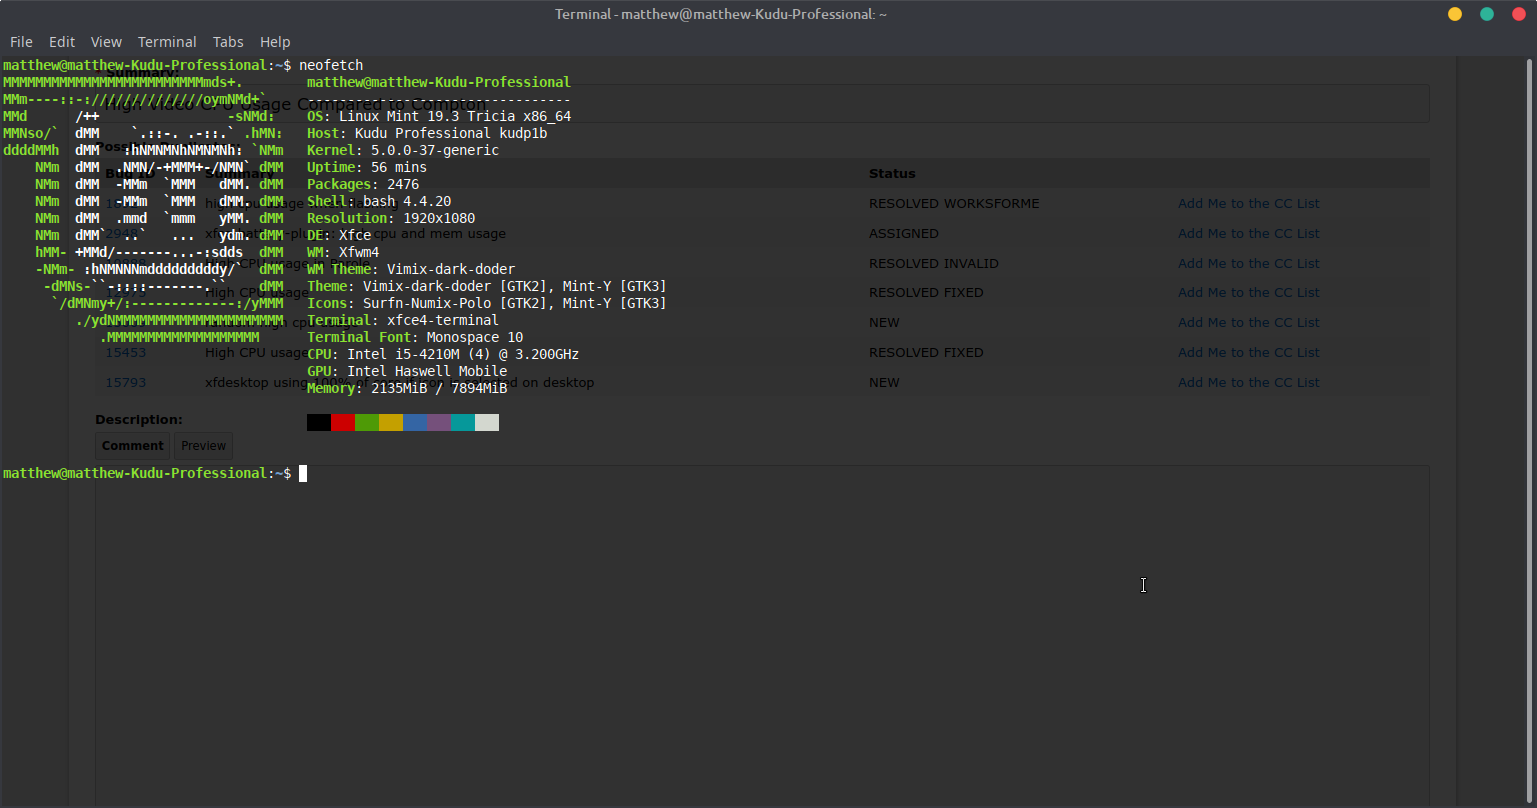Click the blue color block in neofetch palette
The width and height of the screenshot is (1537, 808).
click(415, 423)
